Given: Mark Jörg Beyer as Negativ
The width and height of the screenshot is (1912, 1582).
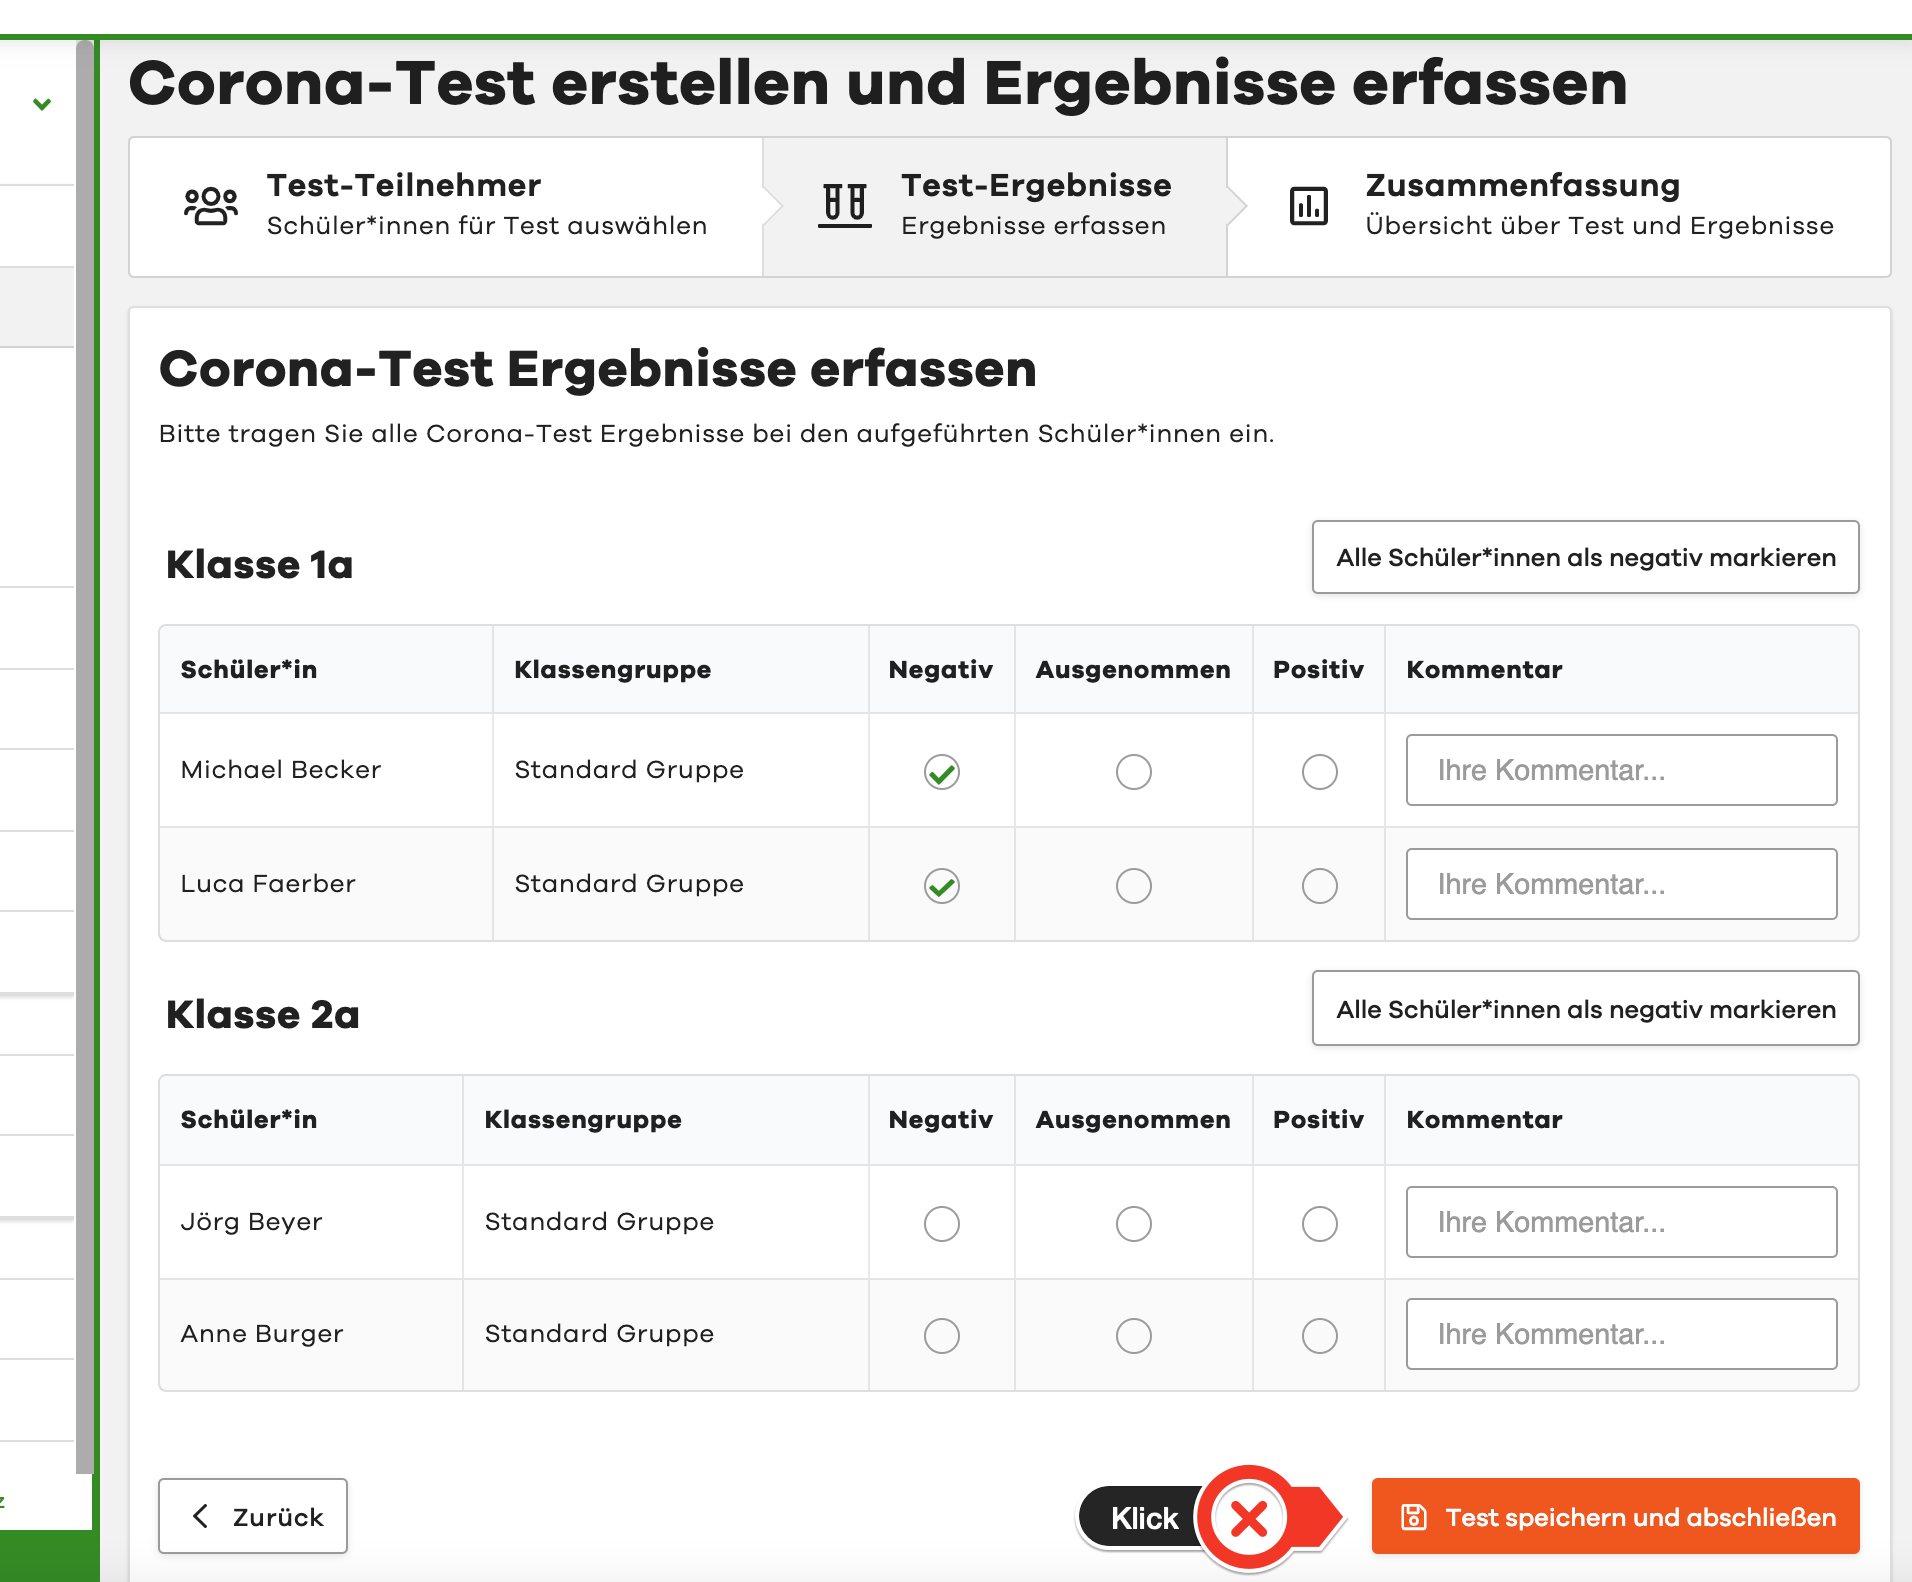Looking at the screenshot, I should tap(941, 1222).
